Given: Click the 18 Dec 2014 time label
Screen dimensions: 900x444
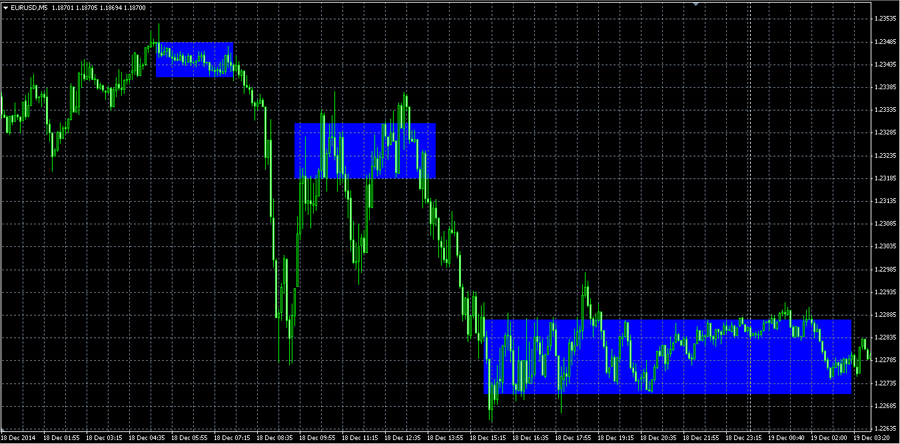Looking at the screenshot, I should pyautogui.click(x=19, y=438).
